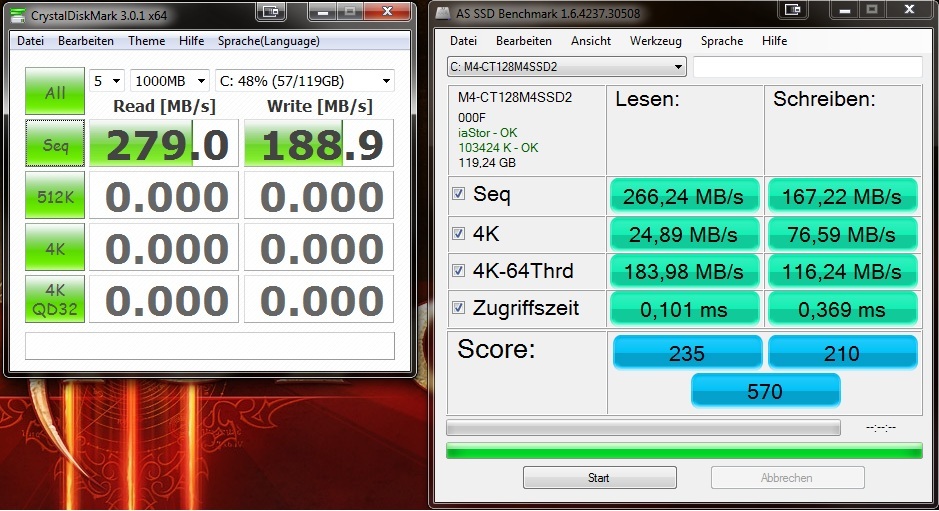Click the read access time 0,101 ms

(684, 309)
